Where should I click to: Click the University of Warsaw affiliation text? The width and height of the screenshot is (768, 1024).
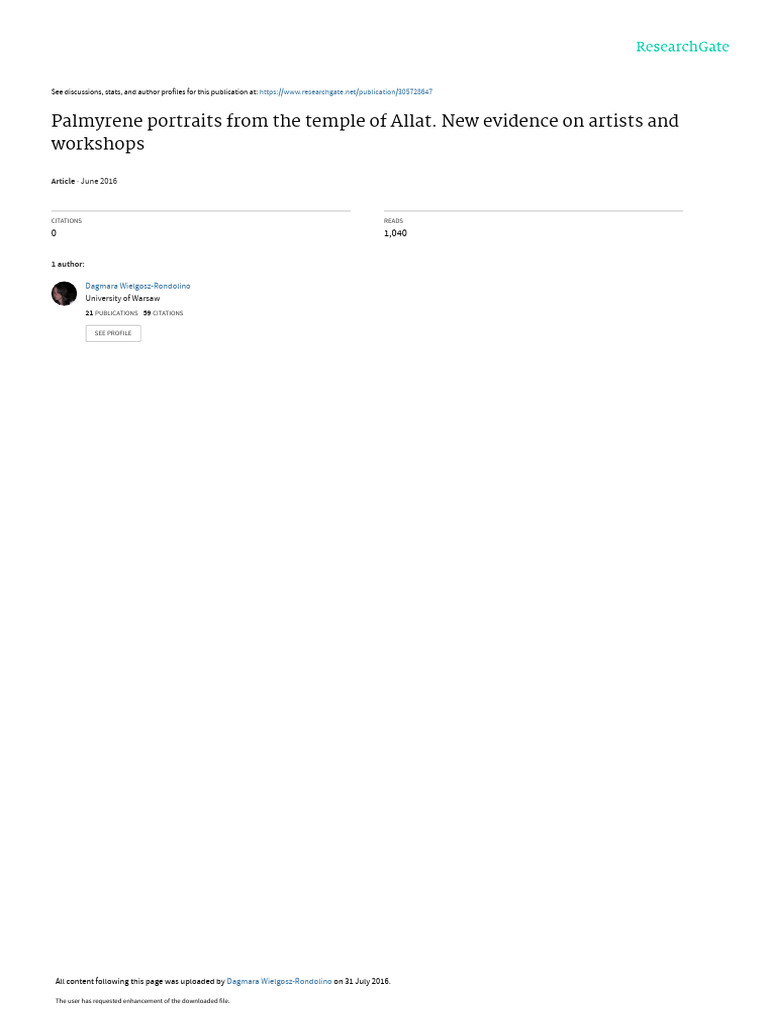[x=122, y=298]
